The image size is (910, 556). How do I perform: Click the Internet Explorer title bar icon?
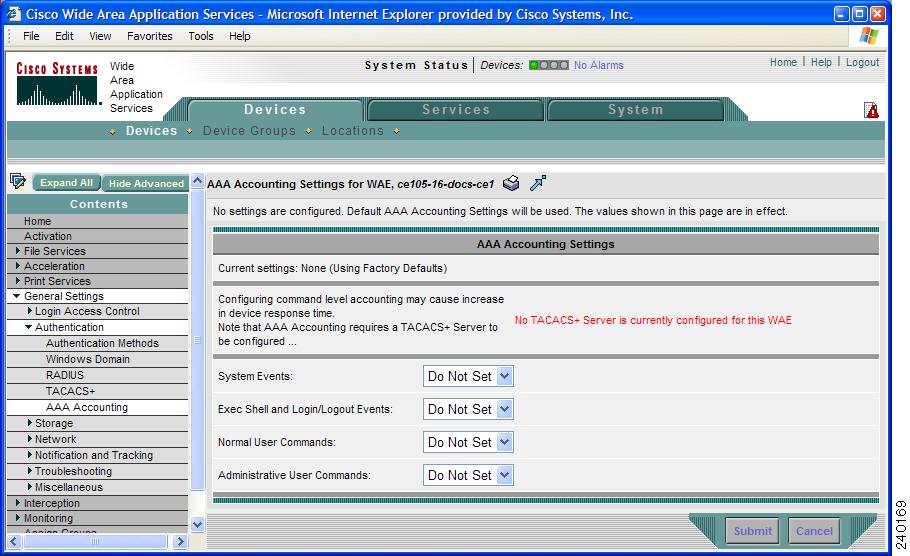tap(13, 13)
